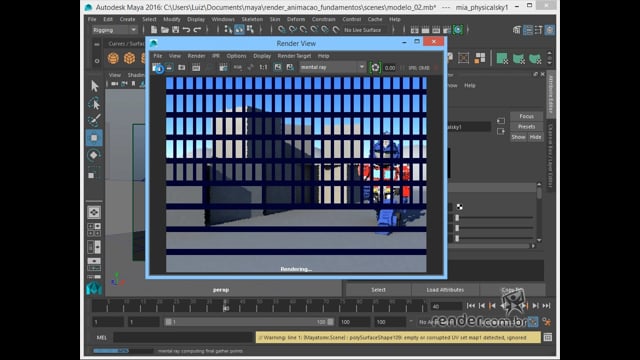640x360 pixels.
Task: Open the mental ray renderer dropdown
Action: [x=332, y=67]
